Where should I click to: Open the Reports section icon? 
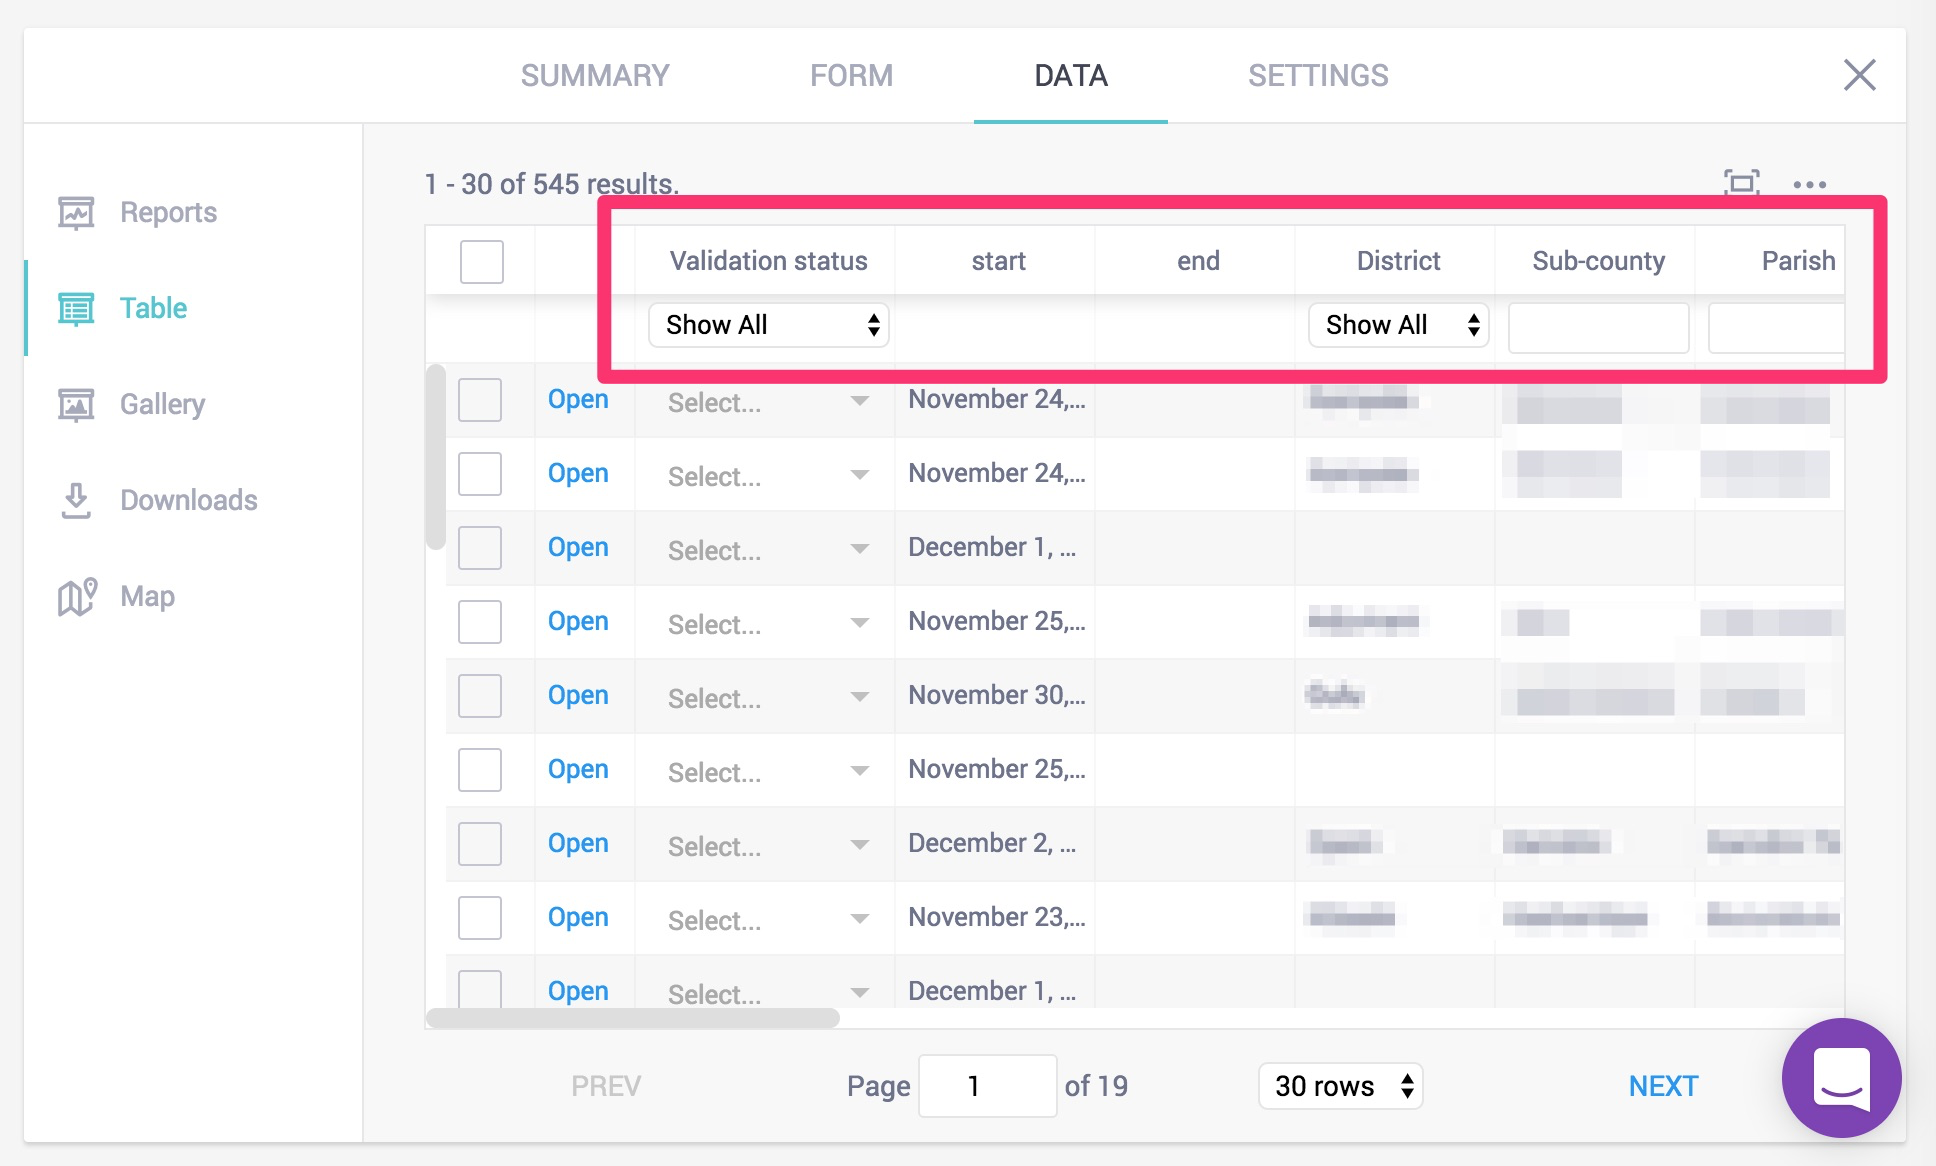(x=76, y=212)
